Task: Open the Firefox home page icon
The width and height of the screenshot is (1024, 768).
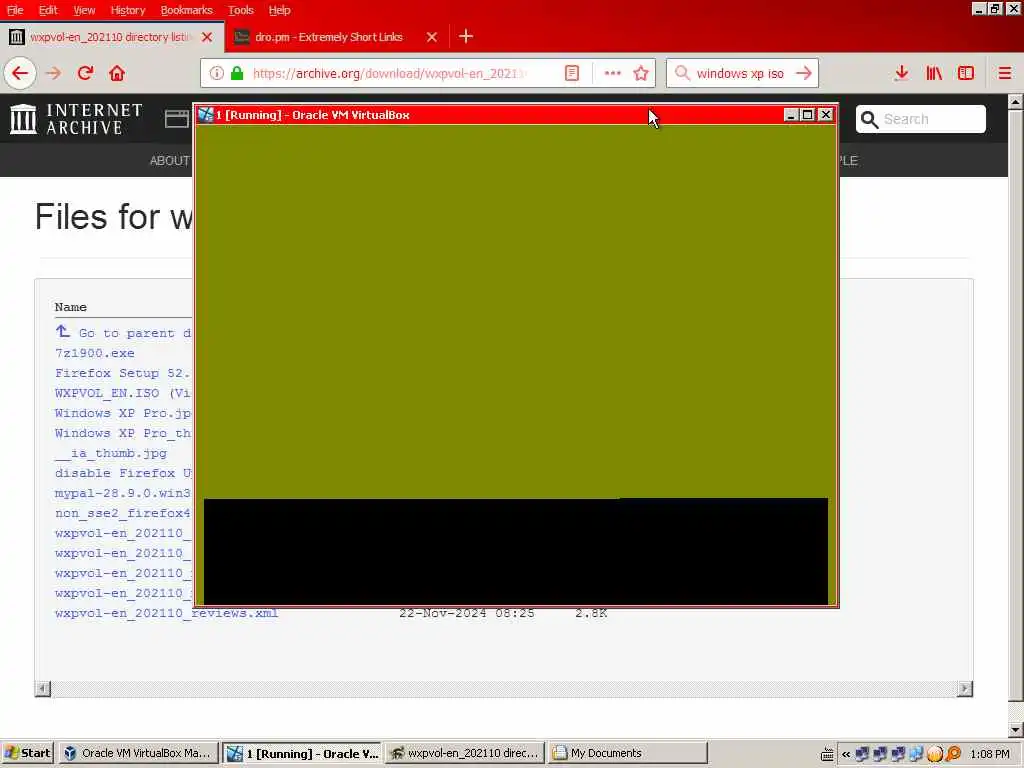Action: pos(117,73)
